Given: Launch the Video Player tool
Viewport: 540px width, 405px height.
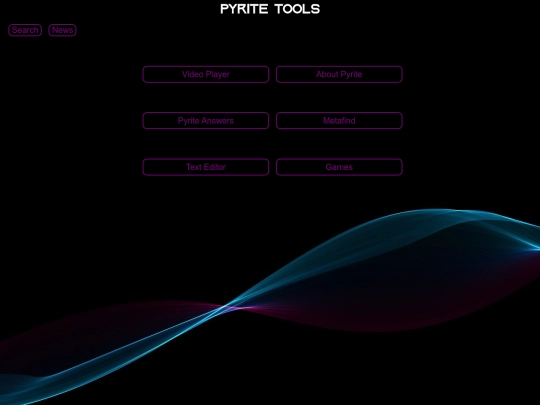Looking at the screenshot, I should point(206,74).
